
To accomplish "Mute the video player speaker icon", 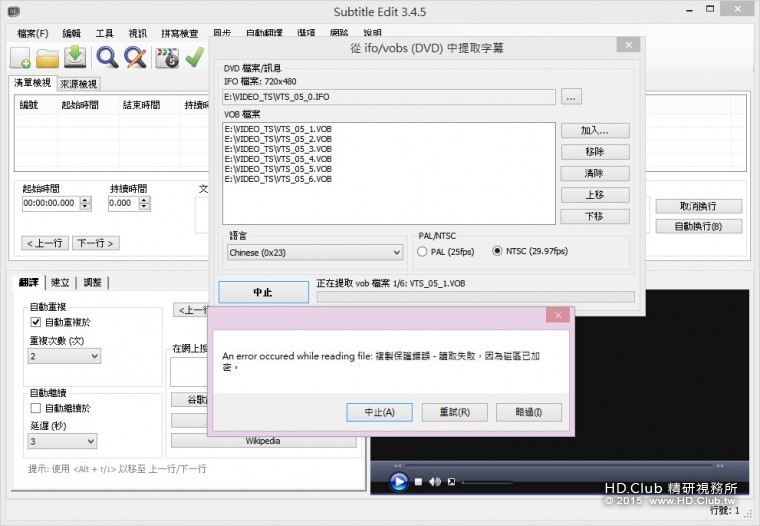I will [x=435, y=482].
